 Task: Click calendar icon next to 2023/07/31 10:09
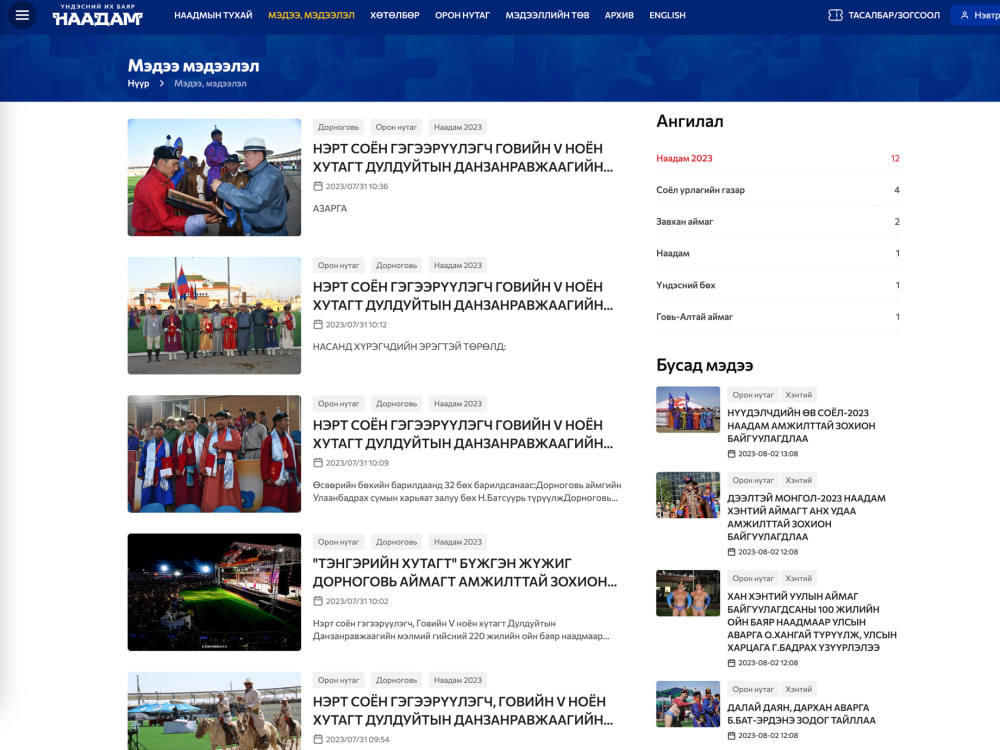coord(318,463)
